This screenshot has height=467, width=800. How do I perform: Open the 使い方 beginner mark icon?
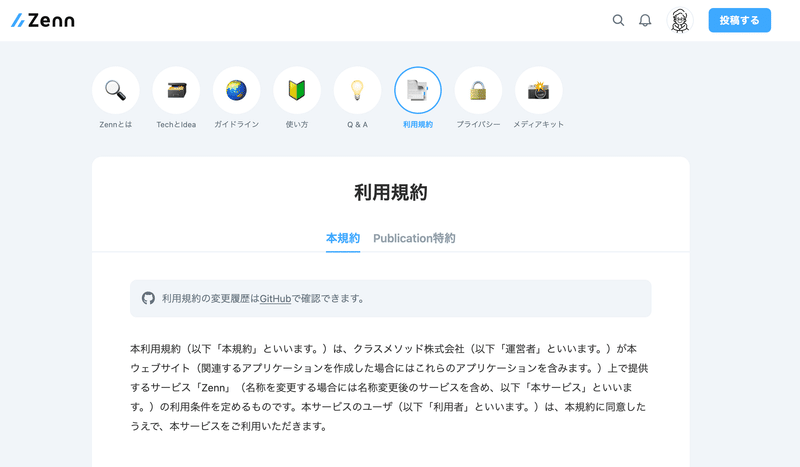[x=297, y=90]
